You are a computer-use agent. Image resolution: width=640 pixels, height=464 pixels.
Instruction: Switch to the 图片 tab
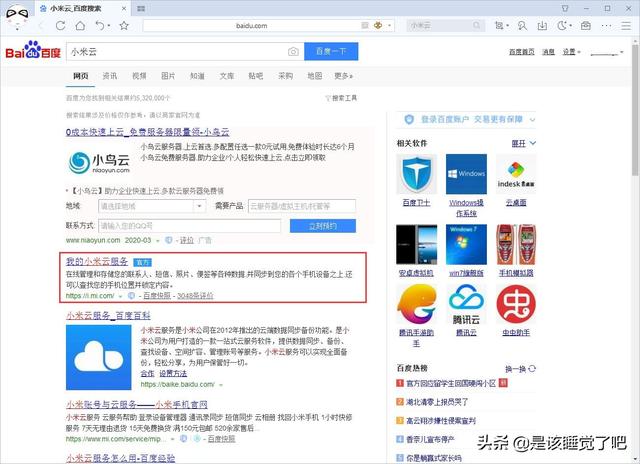[168, 76]
